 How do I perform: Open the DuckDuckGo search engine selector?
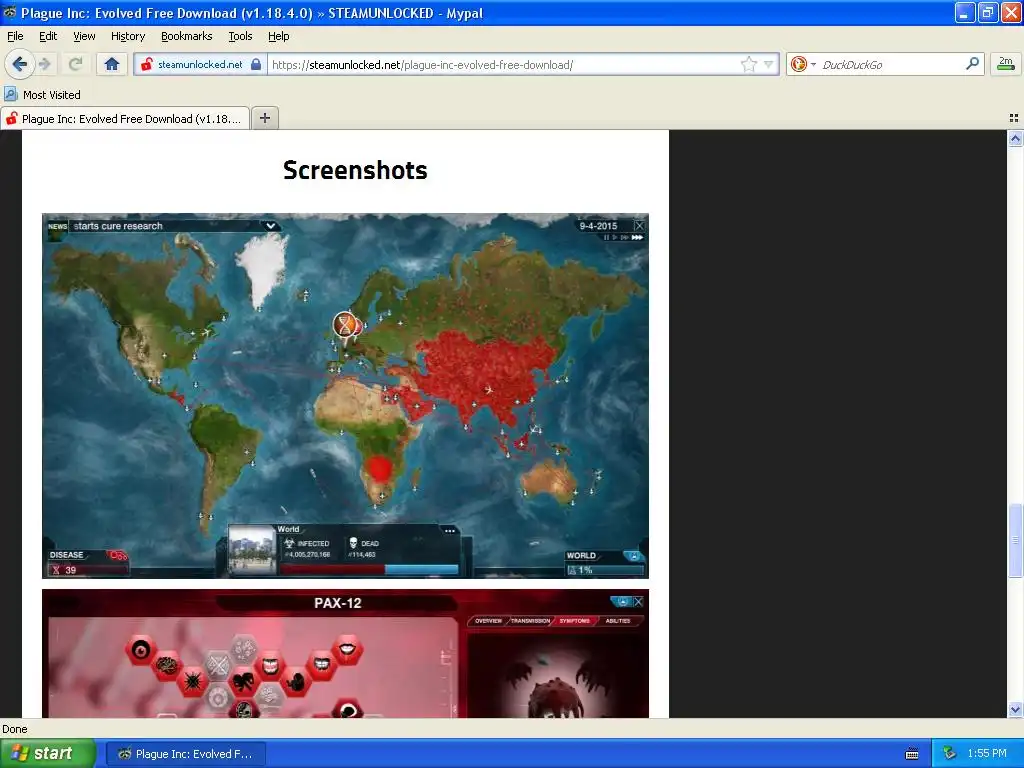pos(803,64)
